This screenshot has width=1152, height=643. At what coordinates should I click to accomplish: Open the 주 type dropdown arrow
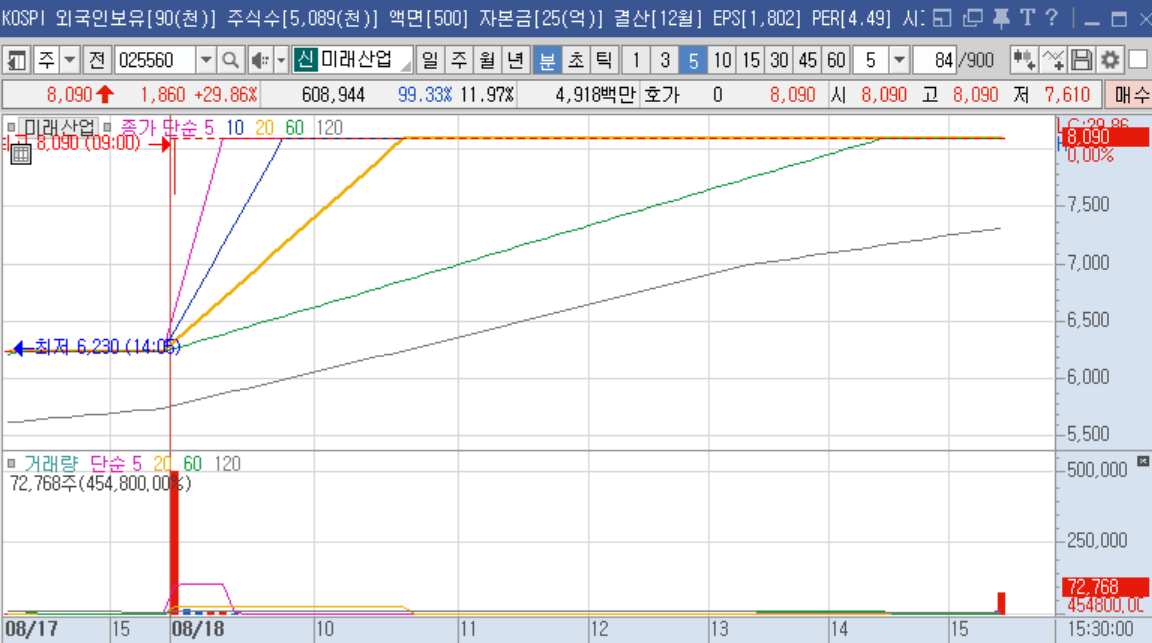70,60
